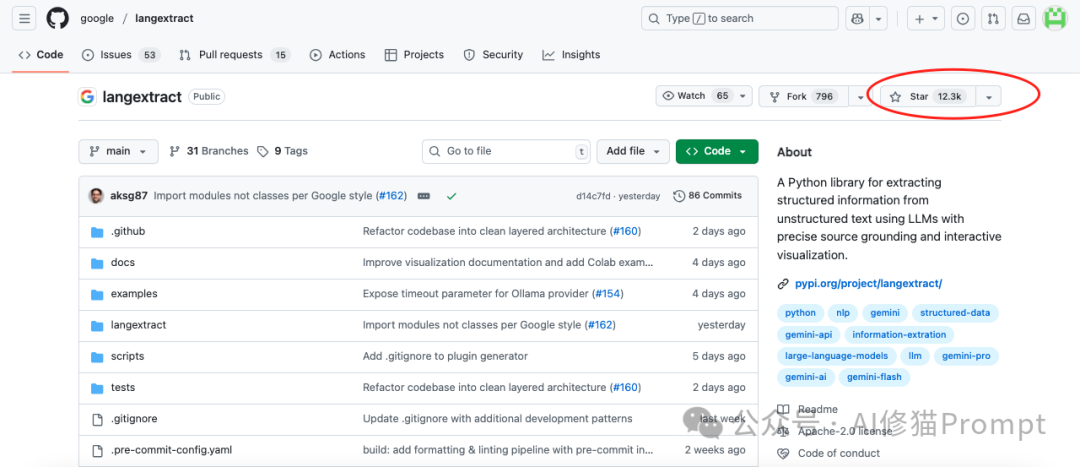Open the .github folder
Viewport: 1080px width, 467px height.
(128, 231)
